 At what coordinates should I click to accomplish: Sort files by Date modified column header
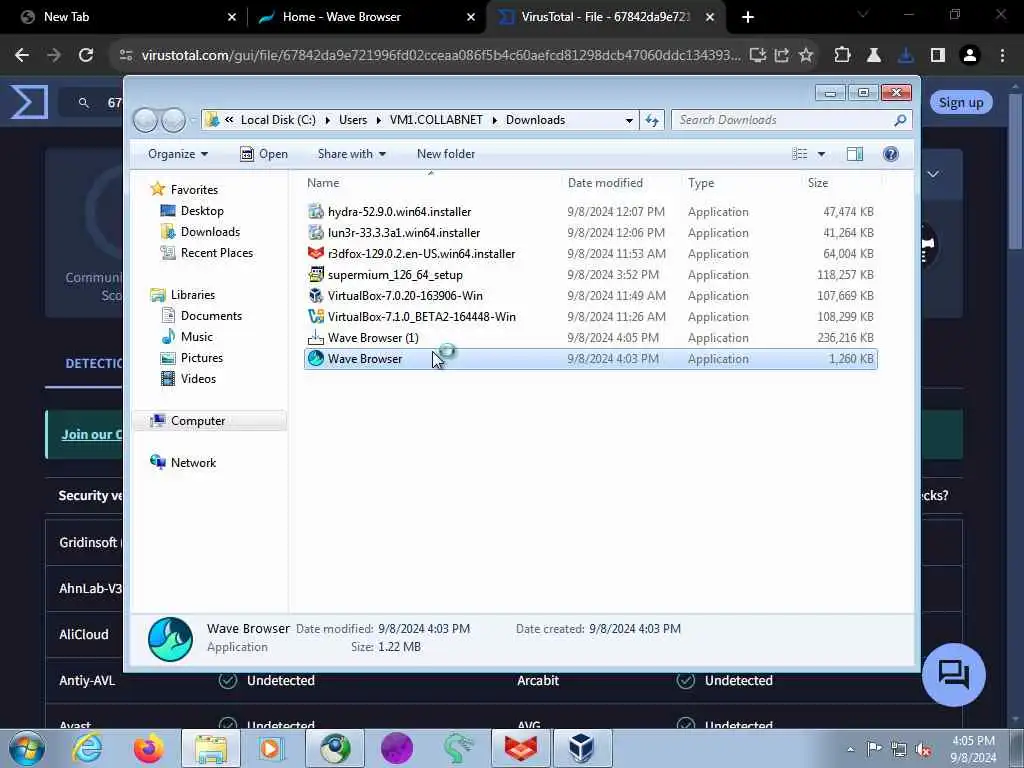coord(605,183)
